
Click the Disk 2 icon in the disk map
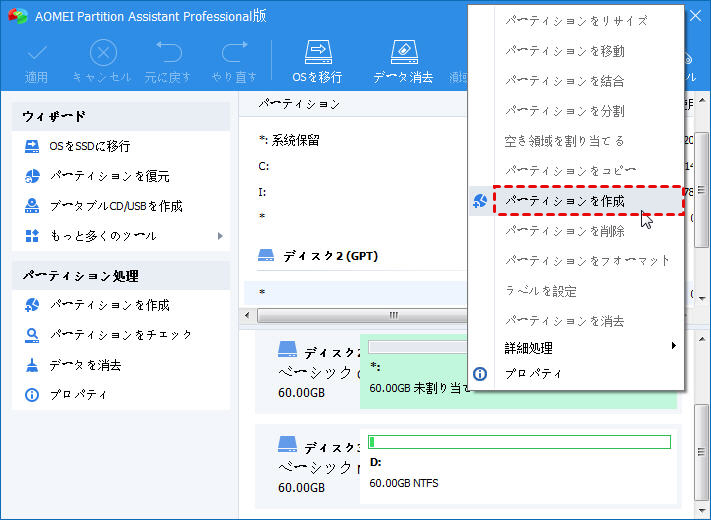287,350
